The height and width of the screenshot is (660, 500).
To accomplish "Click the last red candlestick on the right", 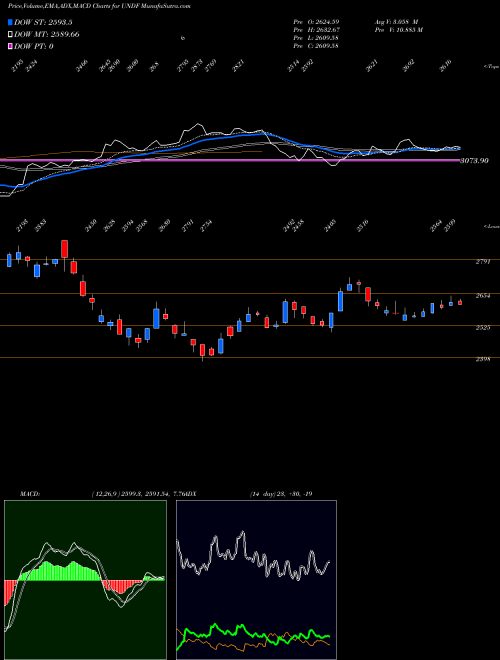I will [x=460, y=302].
